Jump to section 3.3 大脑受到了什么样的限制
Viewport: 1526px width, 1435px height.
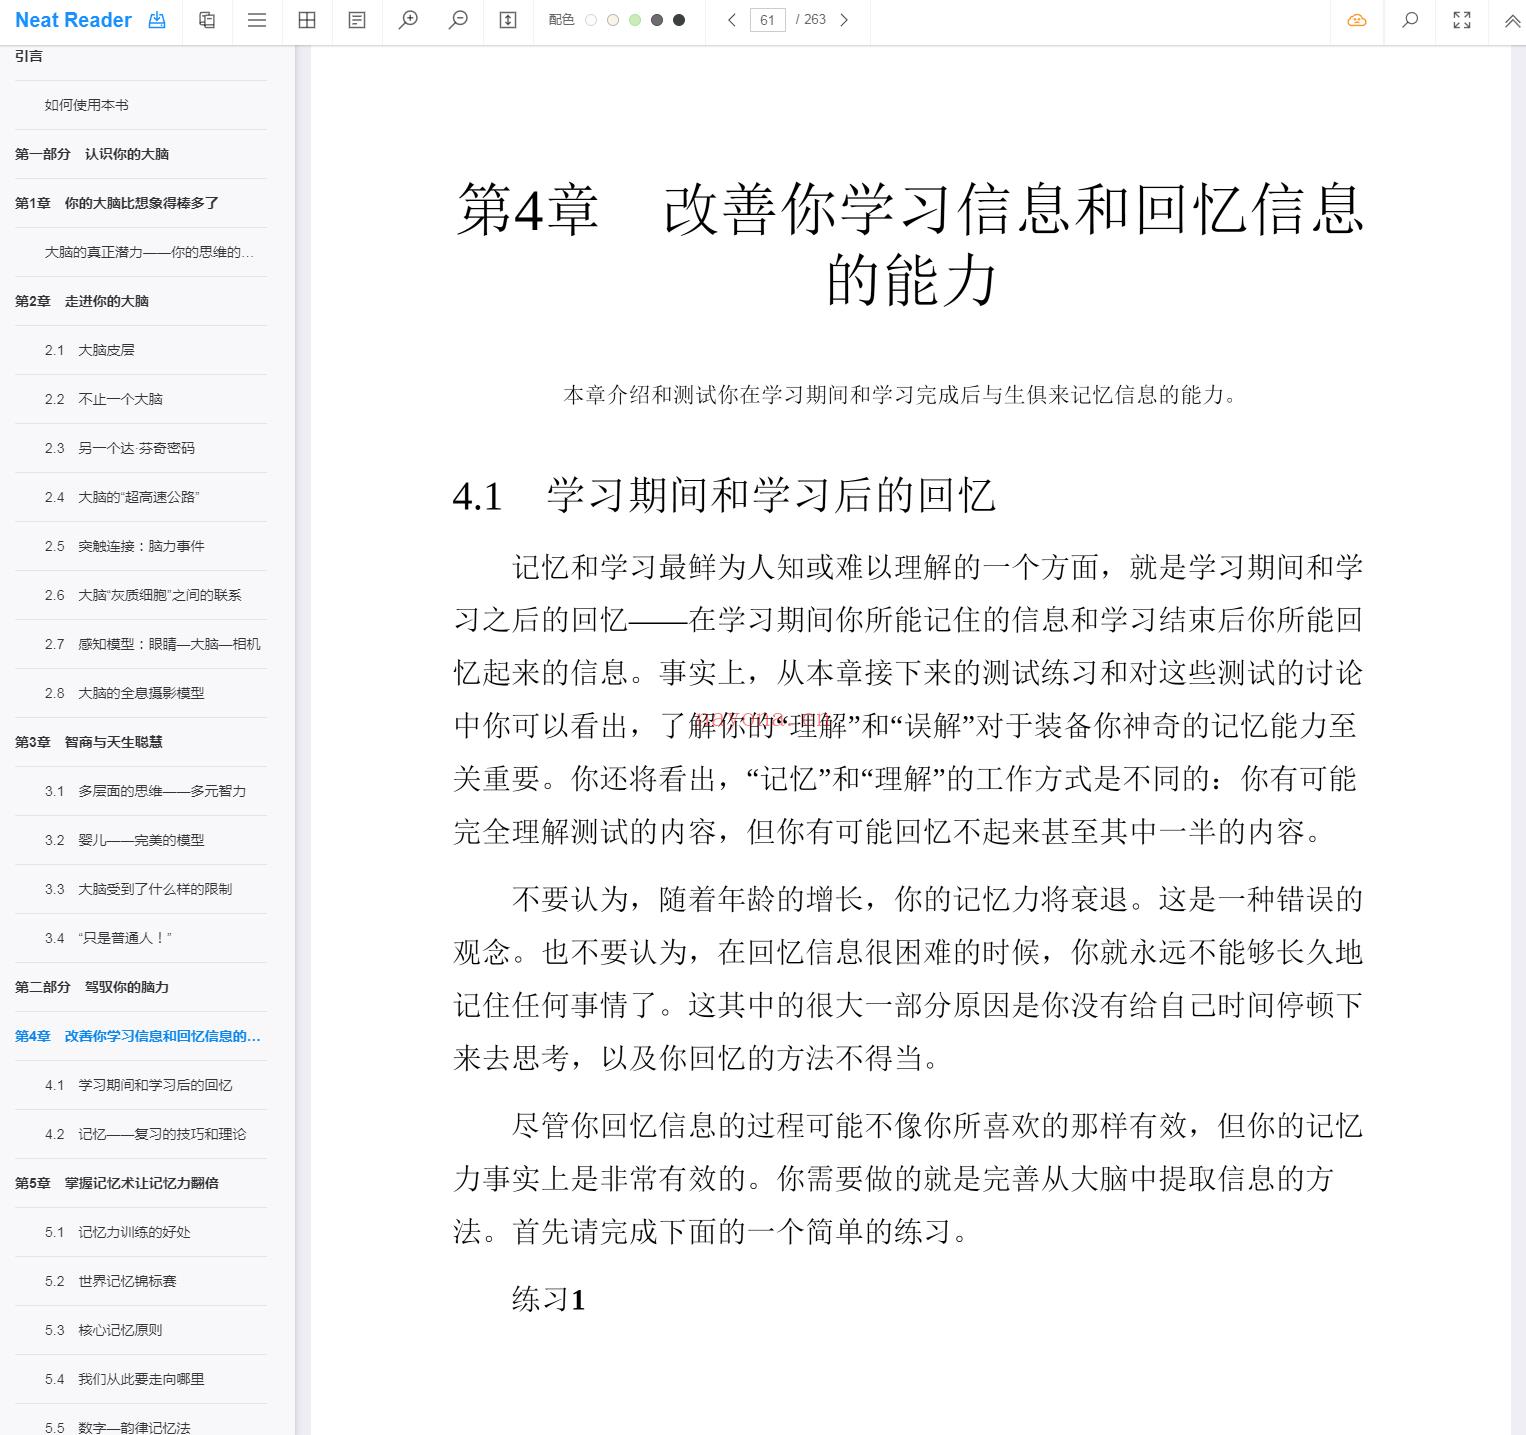139,889
